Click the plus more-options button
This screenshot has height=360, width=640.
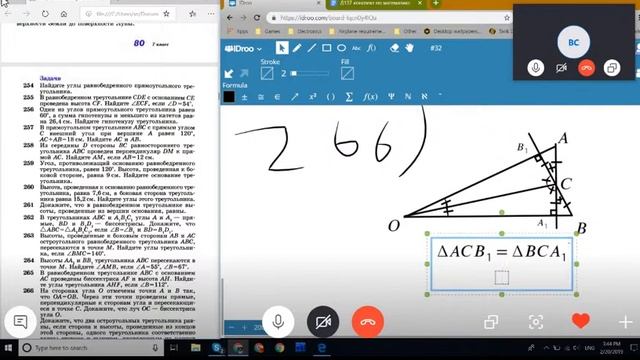[x=626, y=322]
